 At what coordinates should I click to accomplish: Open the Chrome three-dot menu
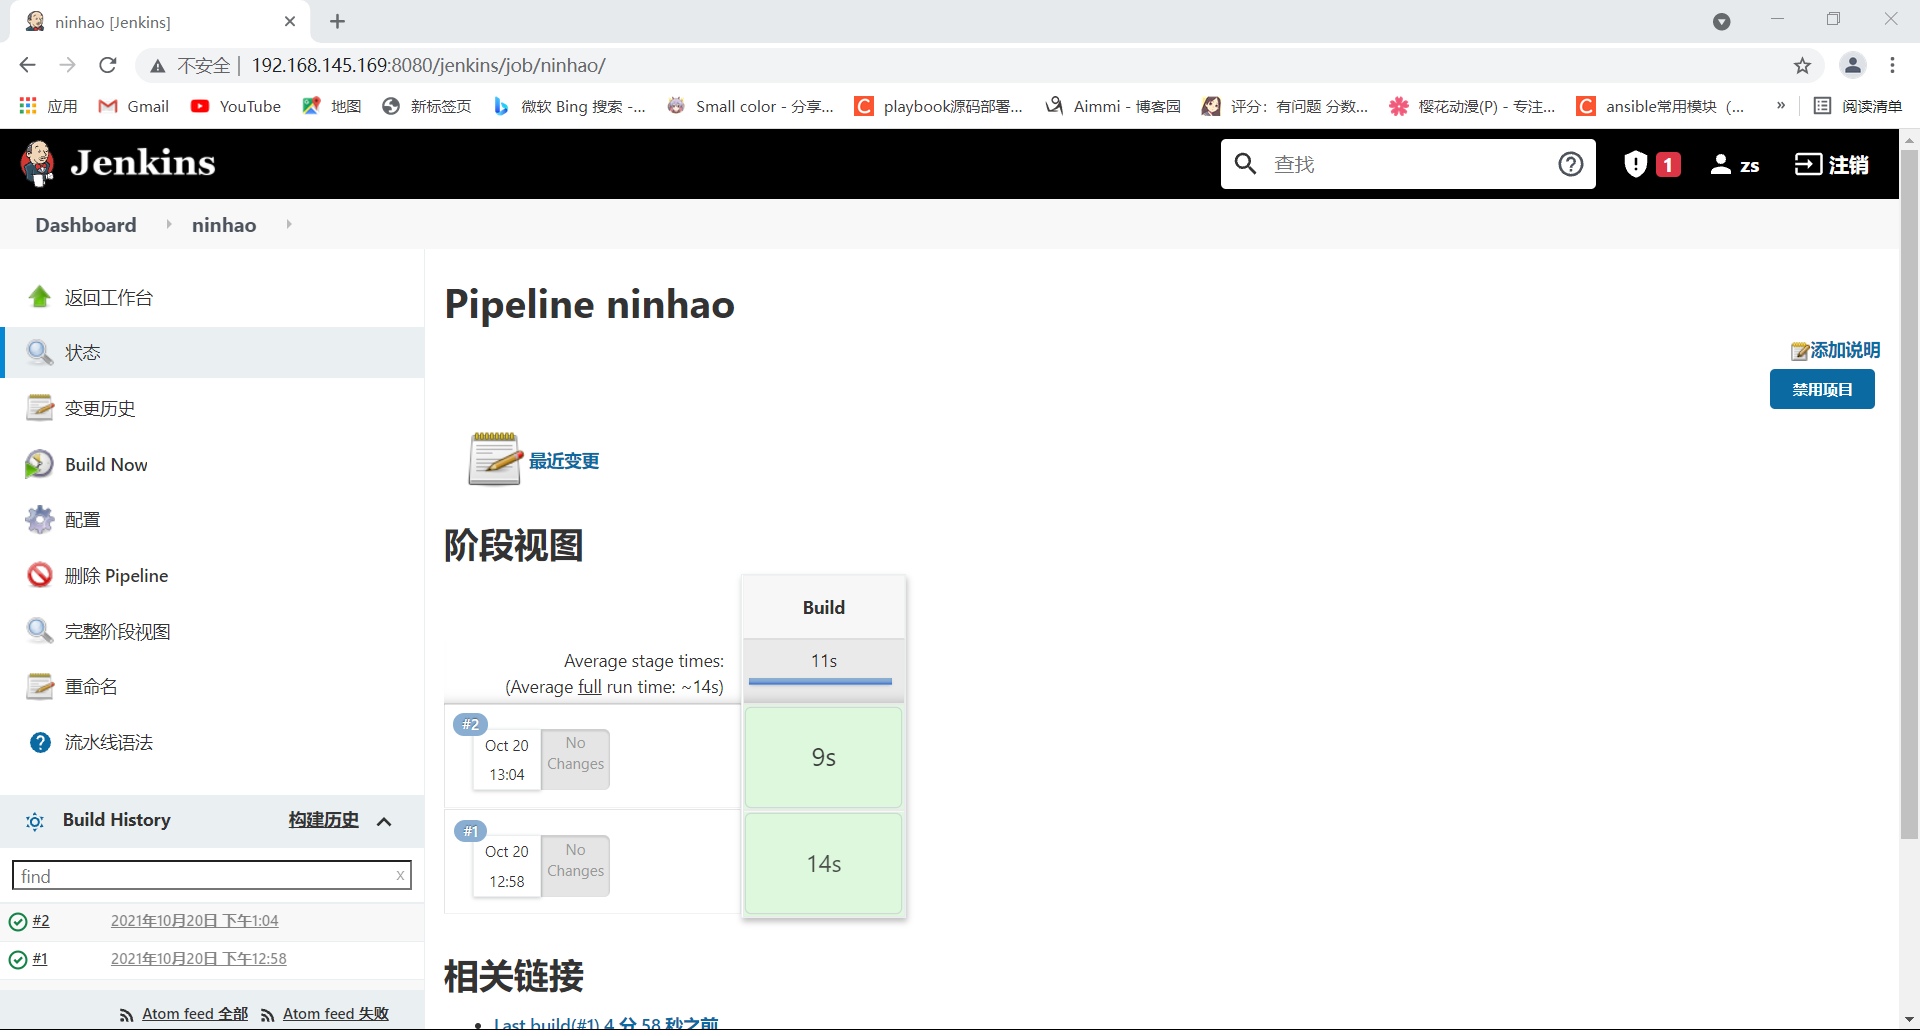(1892, 65)
